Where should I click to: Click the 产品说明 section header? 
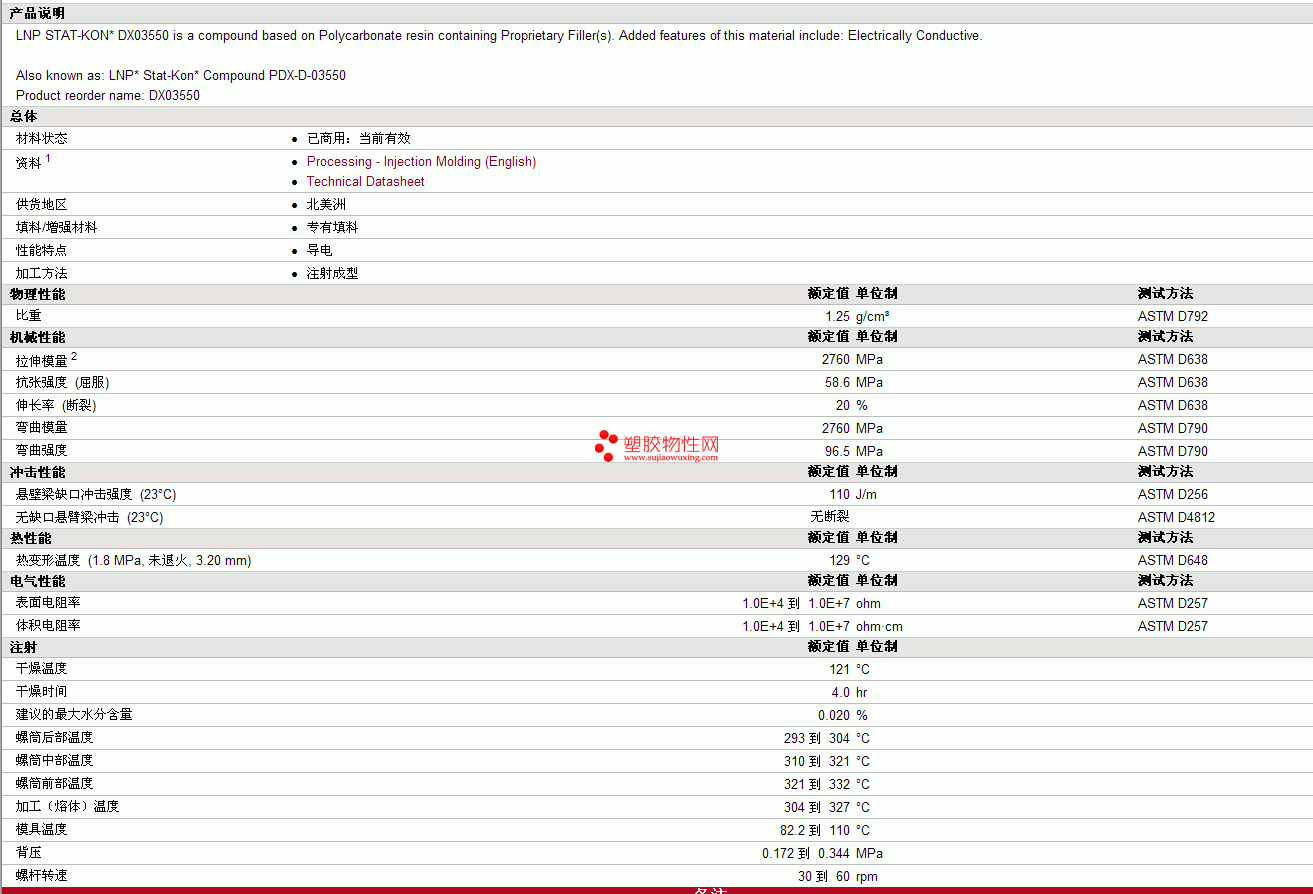point(37,13)
